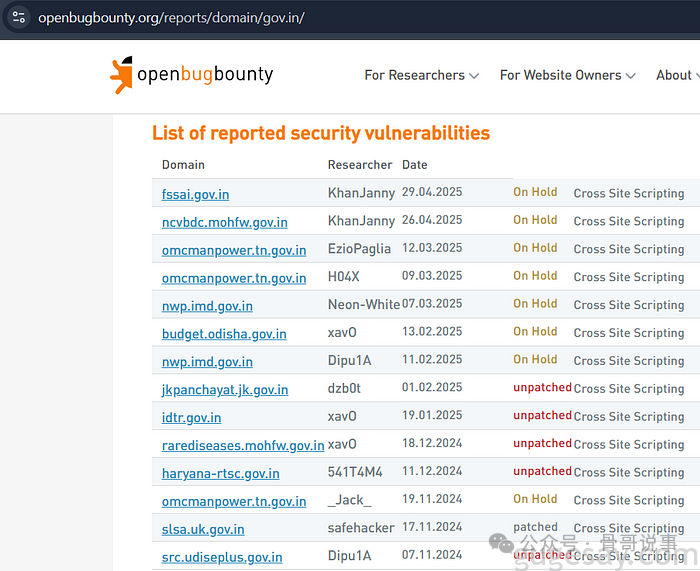This screenshot has height=571, width=700.
Task: Click the date 01.02.2025
Action: tap(432, 388)
